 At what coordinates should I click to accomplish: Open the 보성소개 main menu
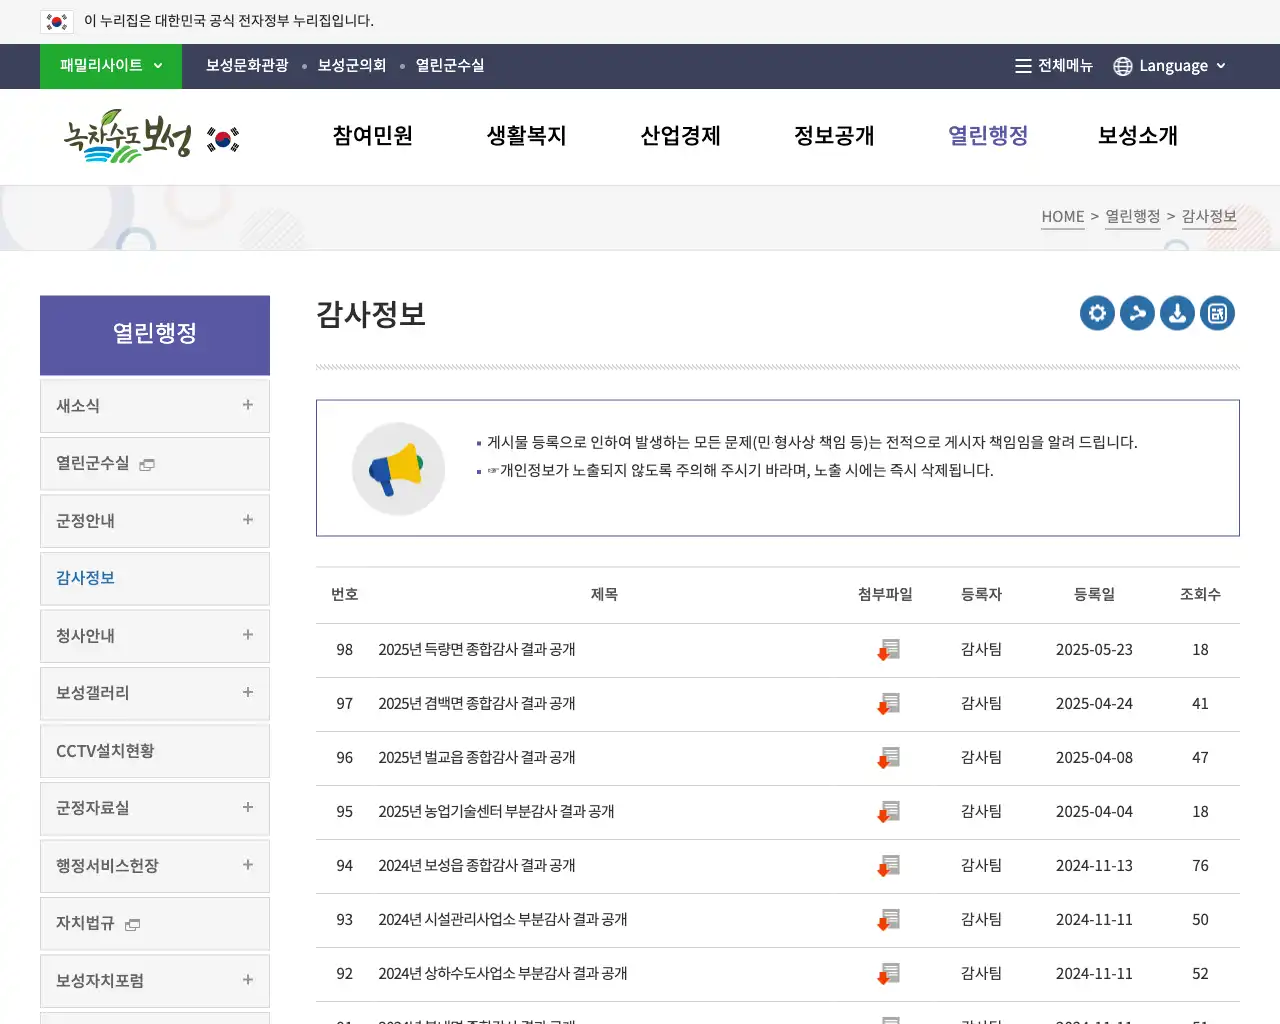tap(1138, 136)
